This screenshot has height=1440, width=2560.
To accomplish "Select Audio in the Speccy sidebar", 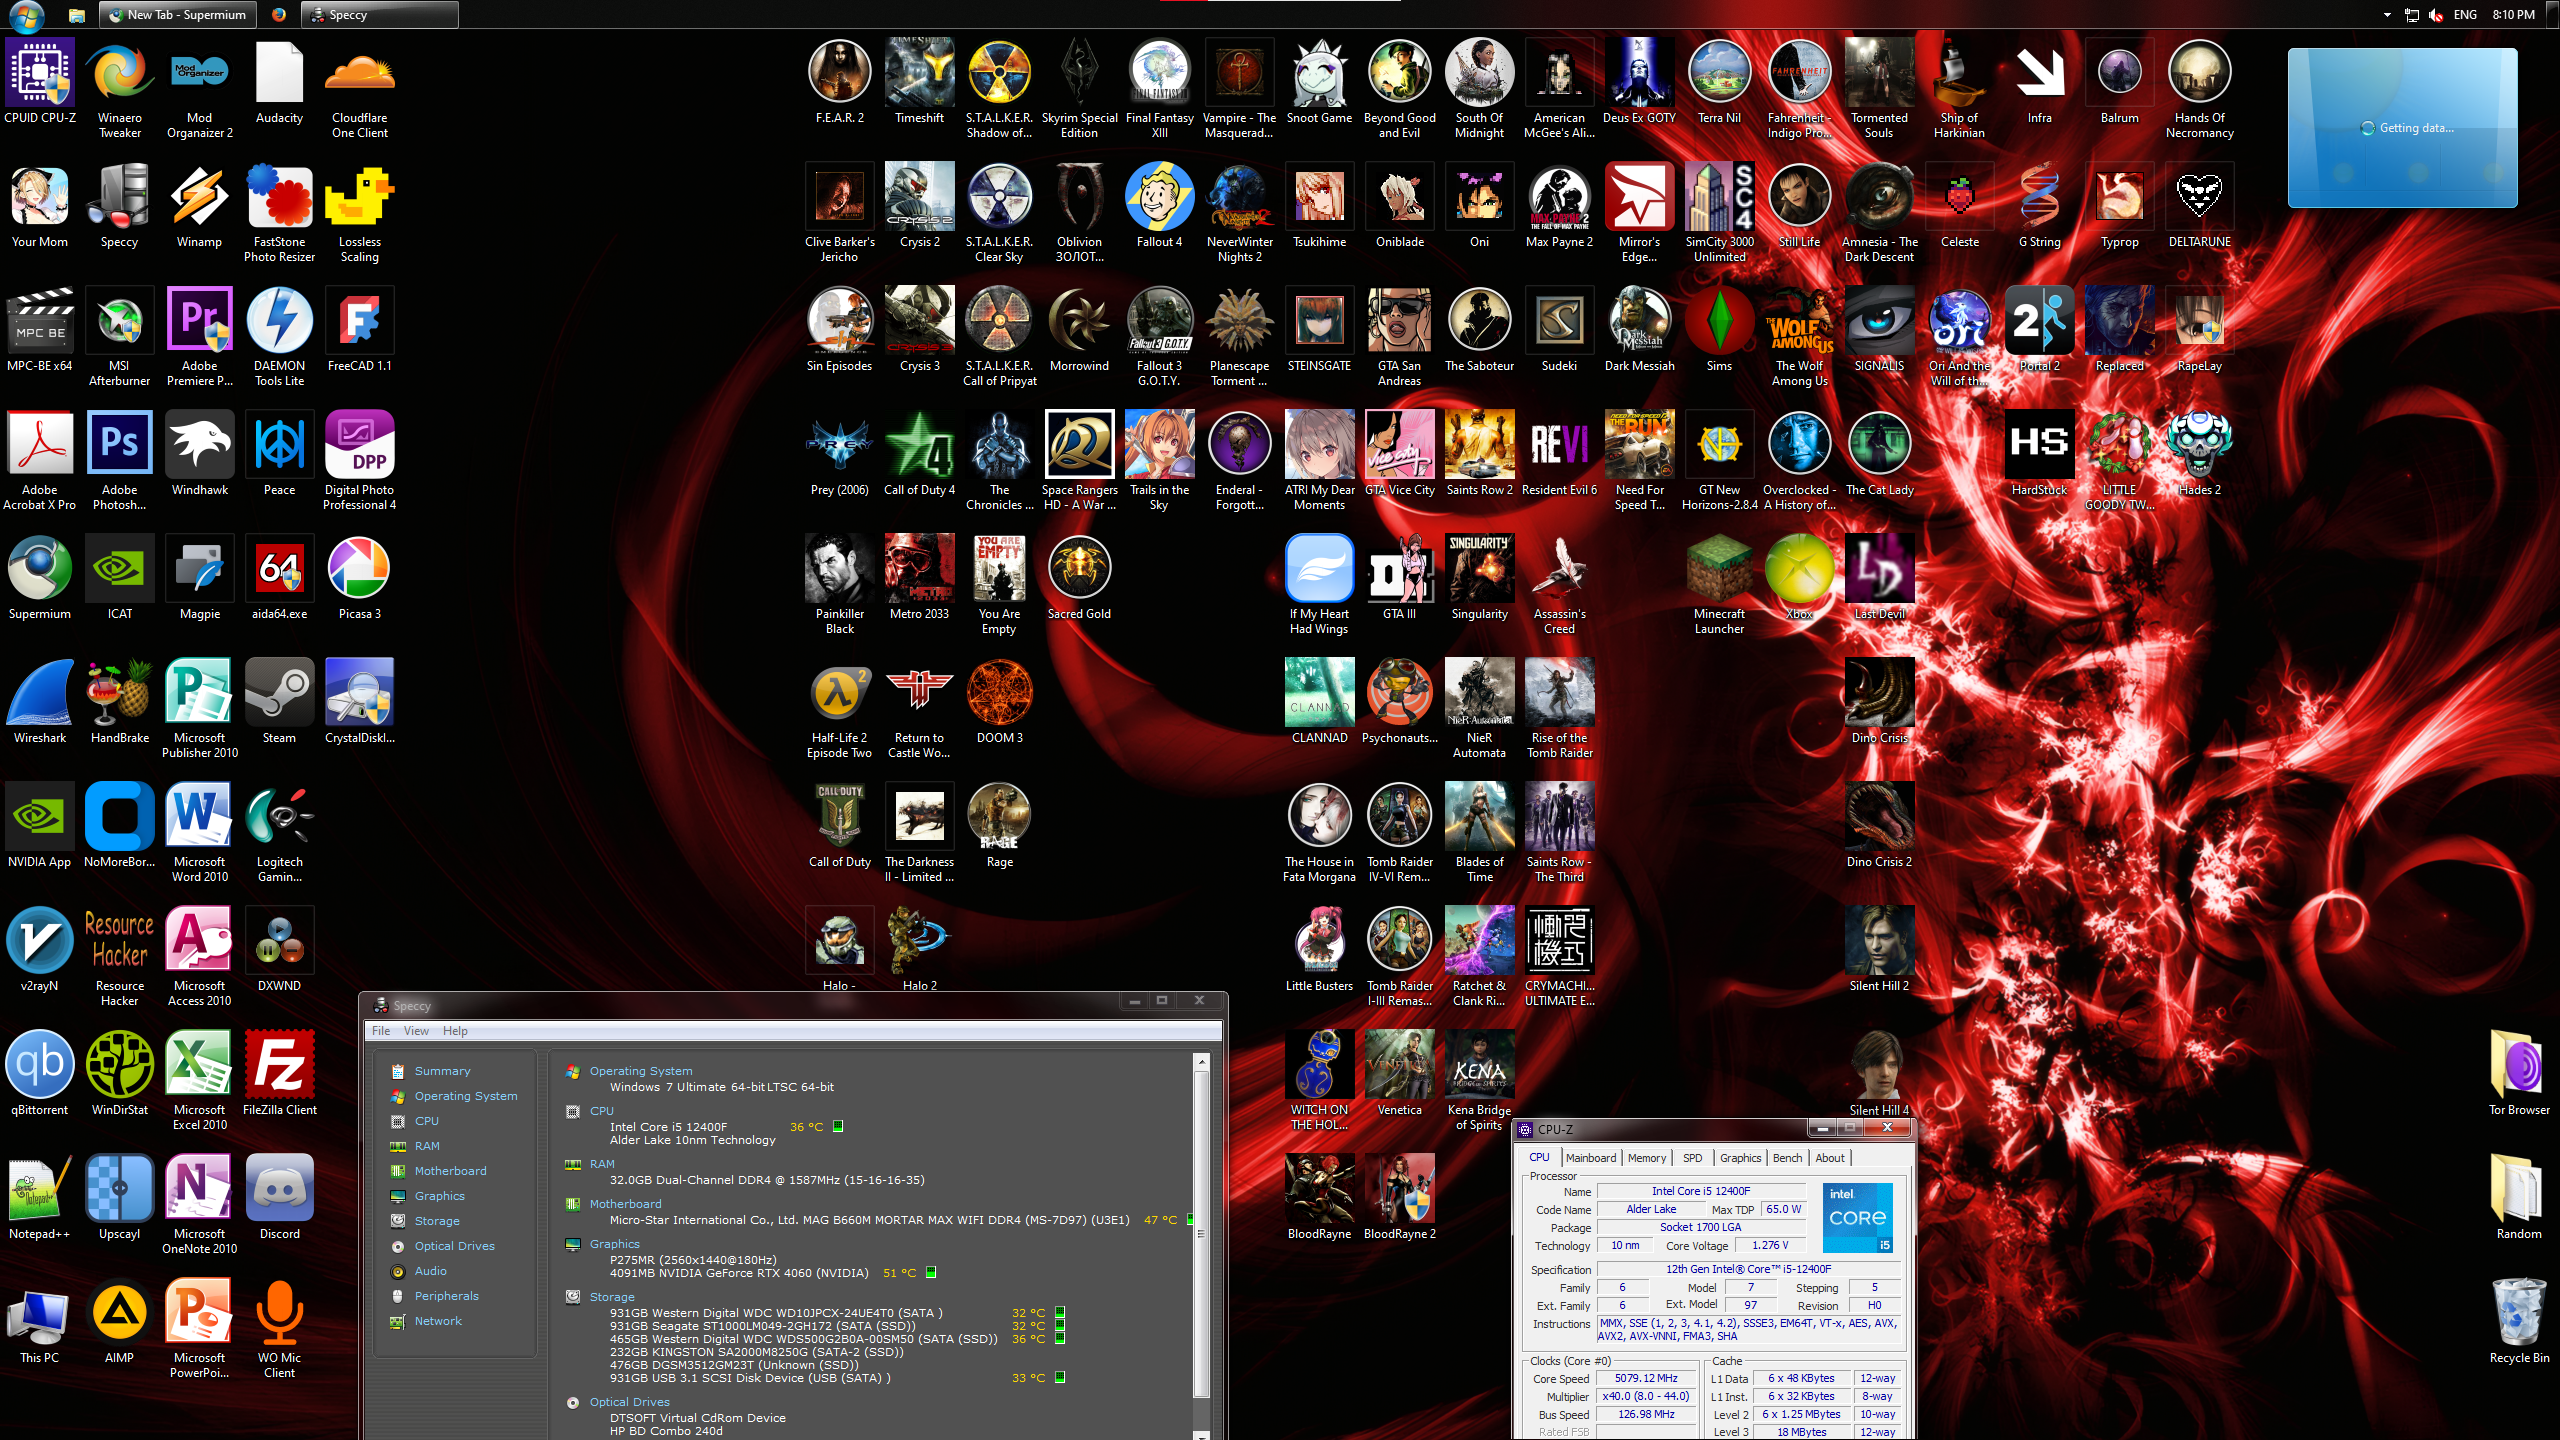I will pos(431,1271).
